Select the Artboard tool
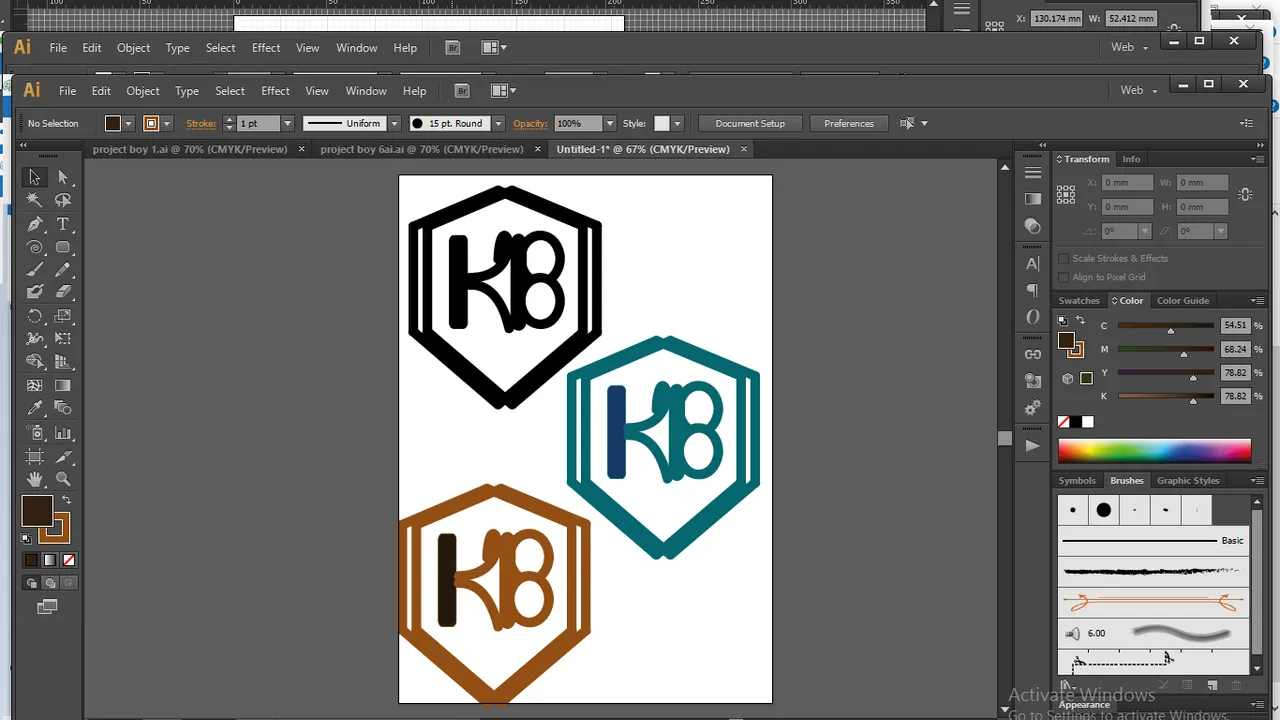The height and width of the screenshot is (720, 1280). [35, 457]
